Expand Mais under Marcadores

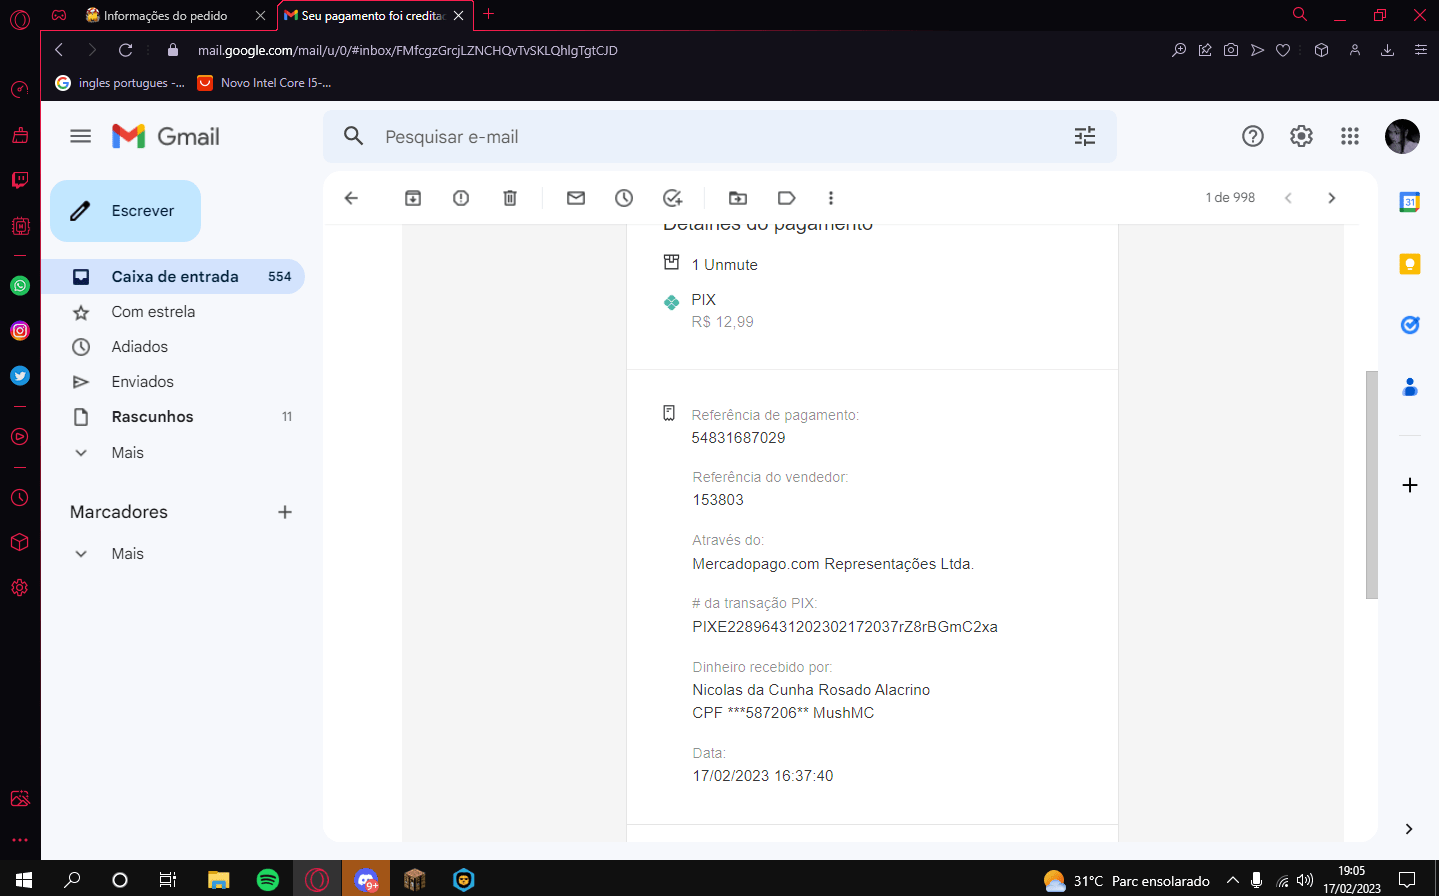click(x=128, y=554)
